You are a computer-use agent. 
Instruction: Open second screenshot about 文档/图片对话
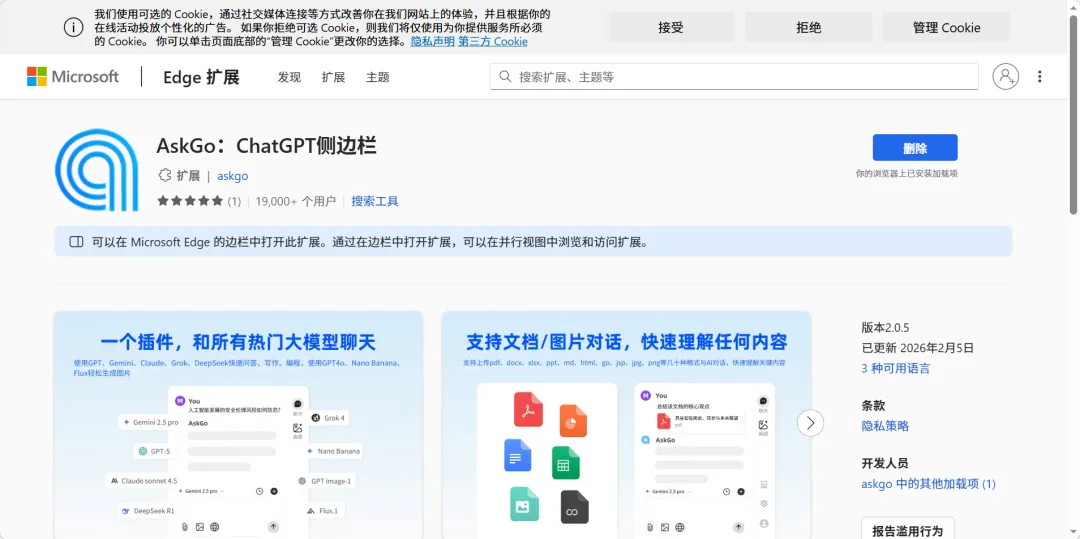click(x=626, y=425)
